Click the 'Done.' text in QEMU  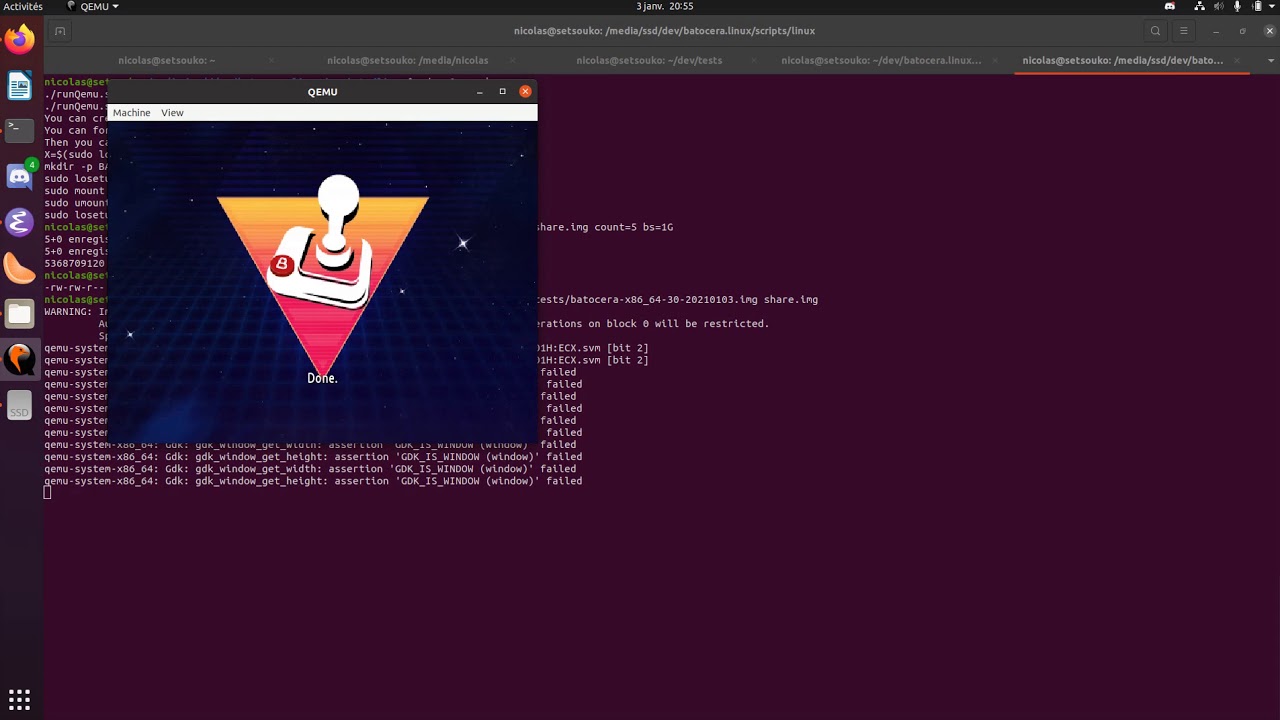[322, 378]
